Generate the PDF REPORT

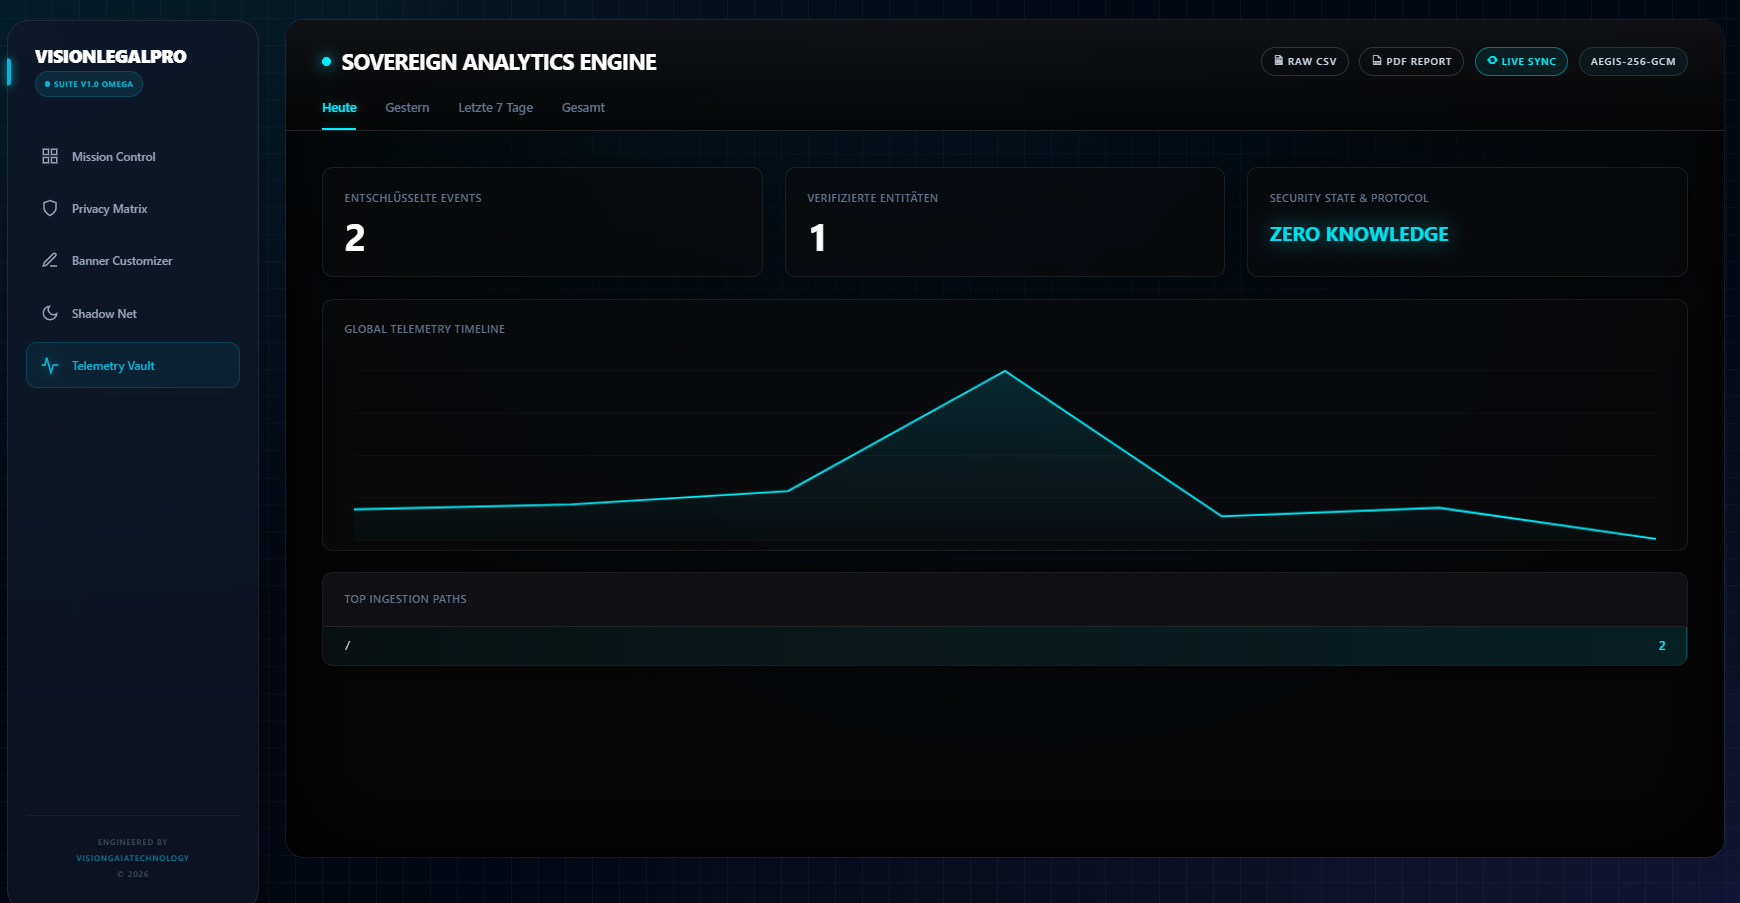[x=1411, y=61]
